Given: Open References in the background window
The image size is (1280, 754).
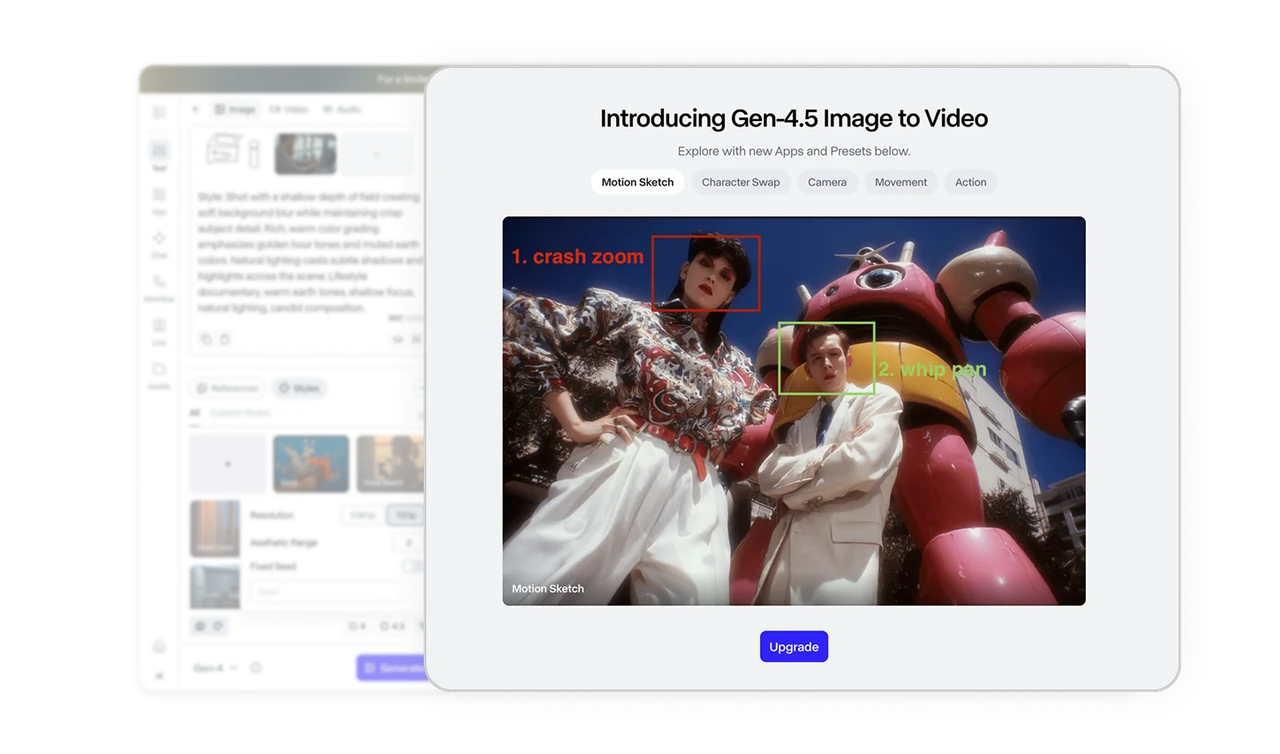Looking at the screenshot, I should click(x=228, y=388).
